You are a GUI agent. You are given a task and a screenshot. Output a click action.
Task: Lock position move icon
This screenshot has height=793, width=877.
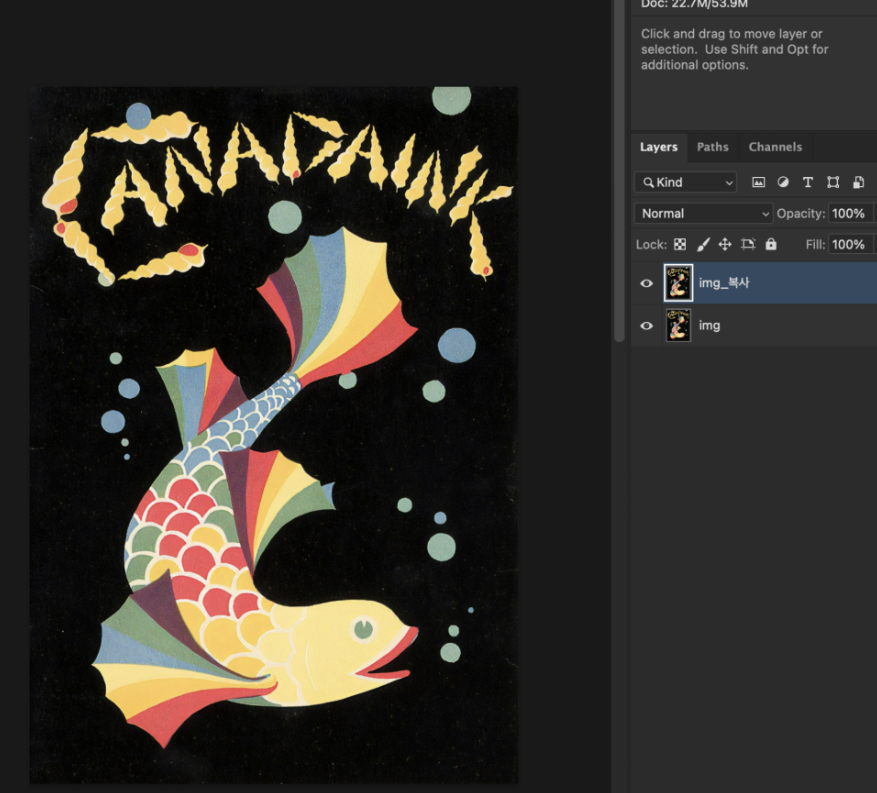[725, 244]
